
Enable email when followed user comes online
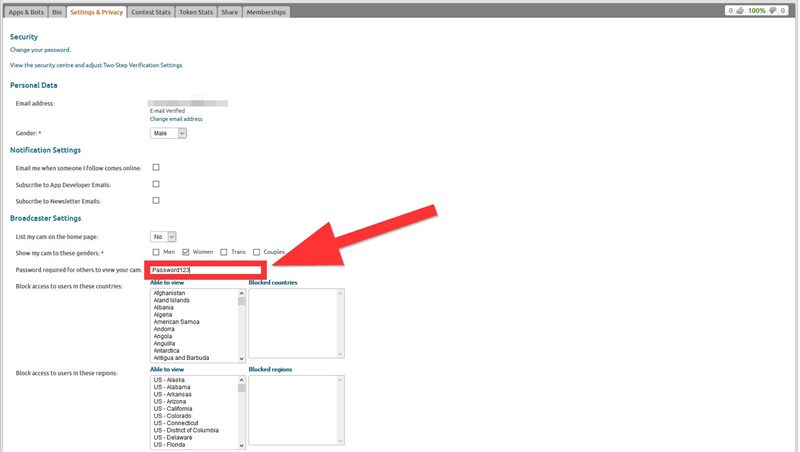(x=156, y=167)
